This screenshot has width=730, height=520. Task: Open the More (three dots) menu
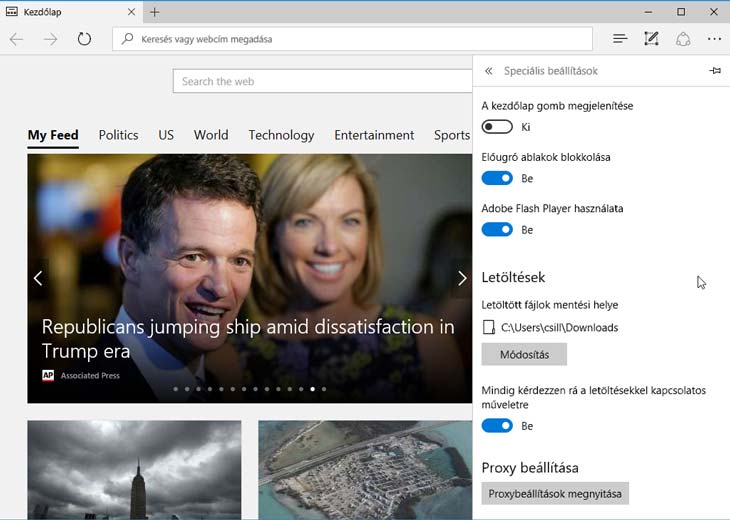tap(714, 39)
